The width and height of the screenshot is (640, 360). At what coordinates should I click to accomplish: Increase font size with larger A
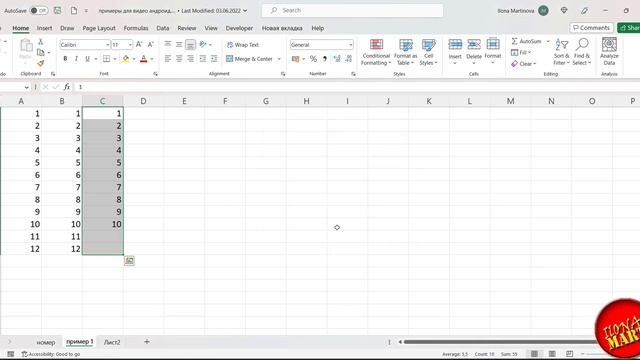coord(139,44)
